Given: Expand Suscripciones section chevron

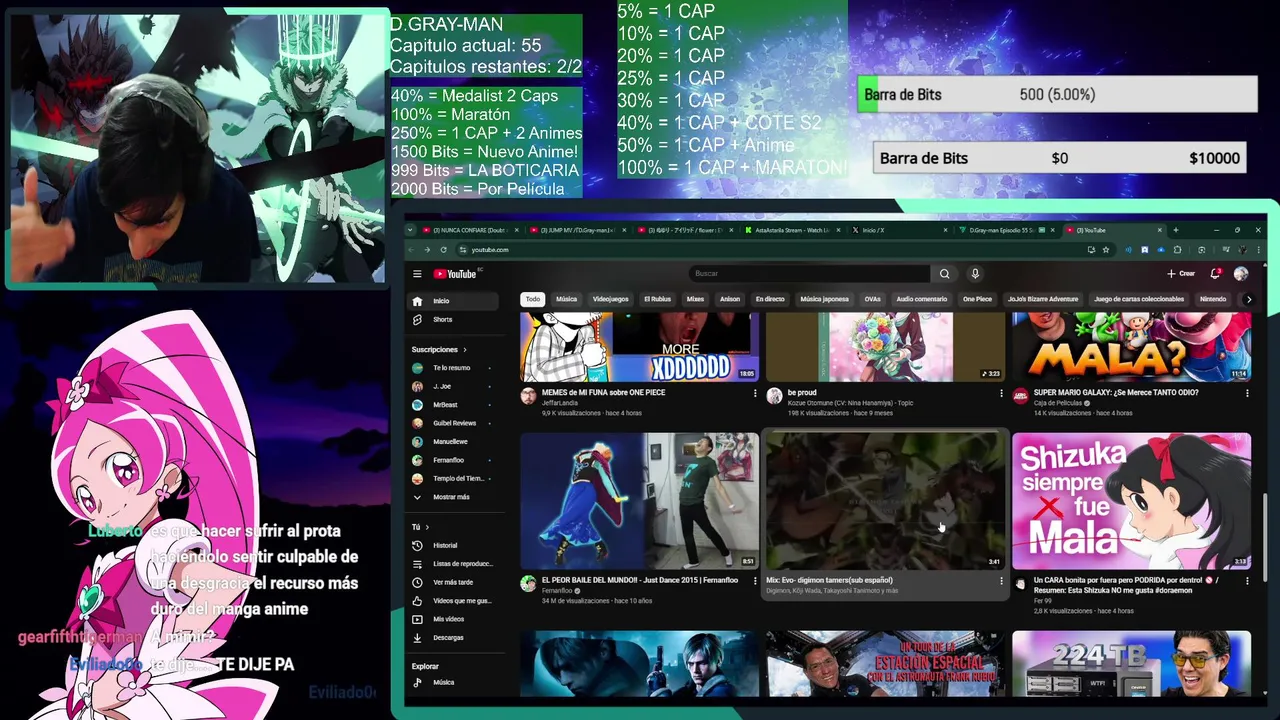Looking at the screenshot, I should pos(465,350).
